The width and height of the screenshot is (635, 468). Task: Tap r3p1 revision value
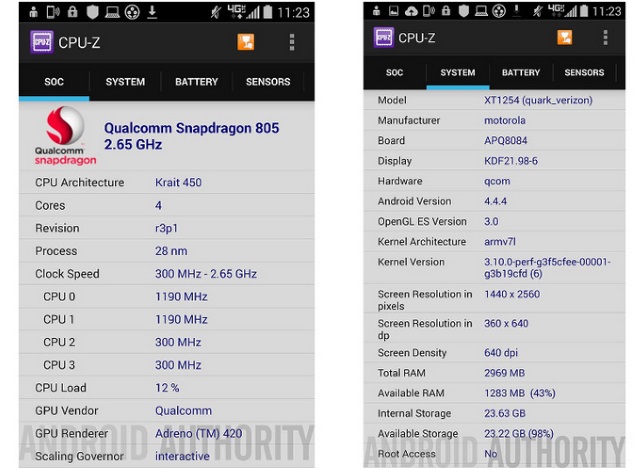coord(166,228)
